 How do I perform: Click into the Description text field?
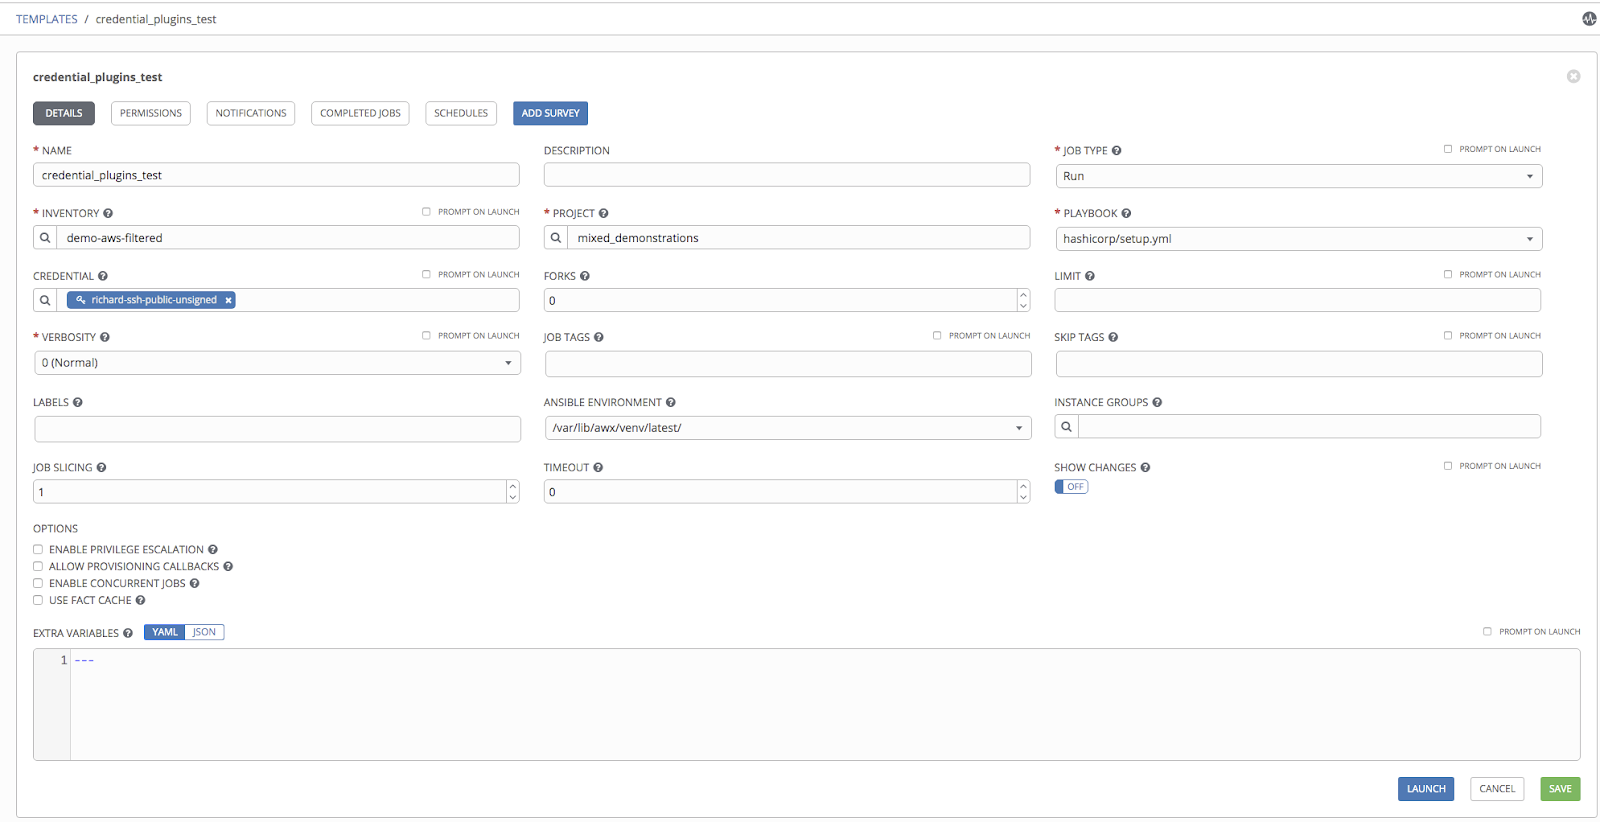coord(786,175)
